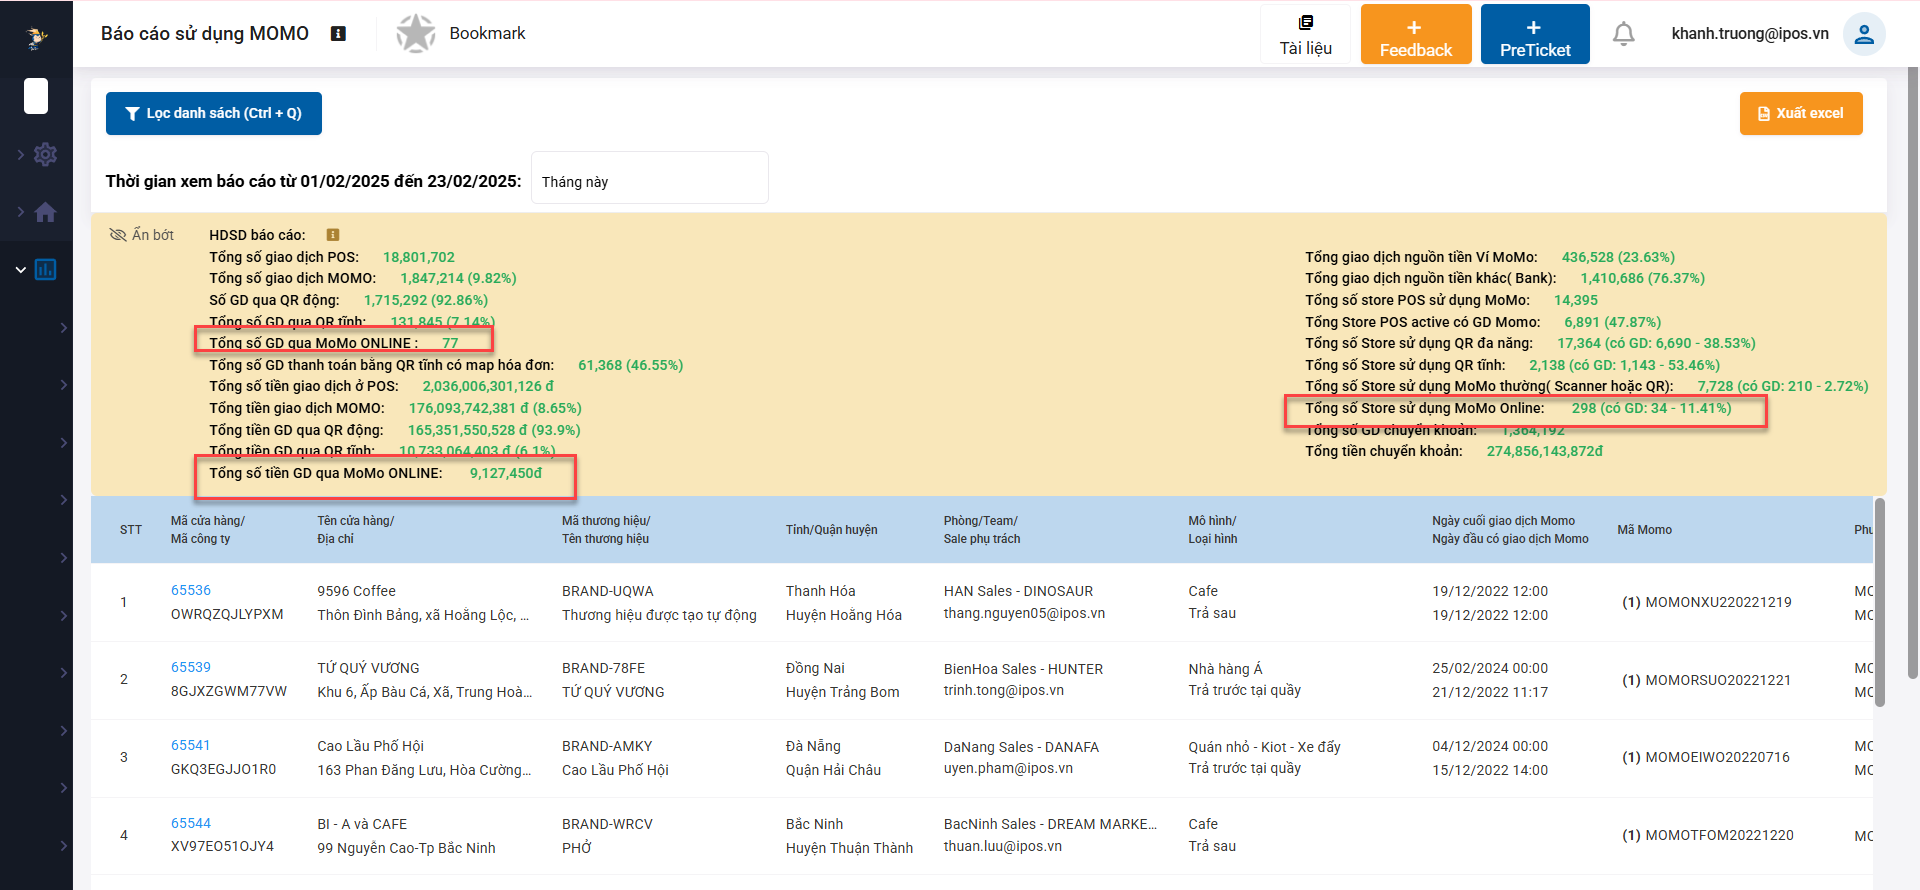
Task: Click brand code BRAND-UQWA
Action: (x=607, y=591)
